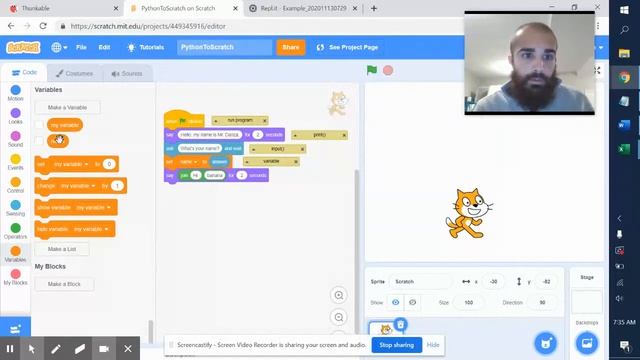This screenshot has height=360, width=640.
Task: Hide the sprite using crossed-eye icon
Action: pos(412,302)
